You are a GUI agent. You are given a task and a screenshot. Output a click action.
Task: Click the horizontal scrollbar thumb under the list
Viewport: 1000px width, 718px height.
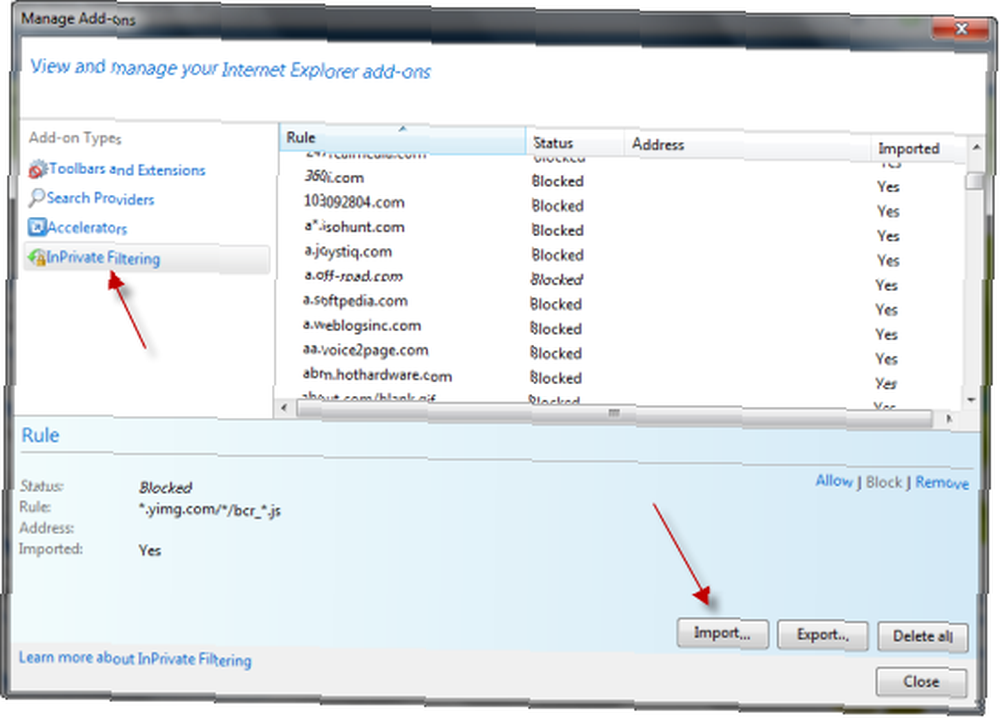[x=614, y=413]
